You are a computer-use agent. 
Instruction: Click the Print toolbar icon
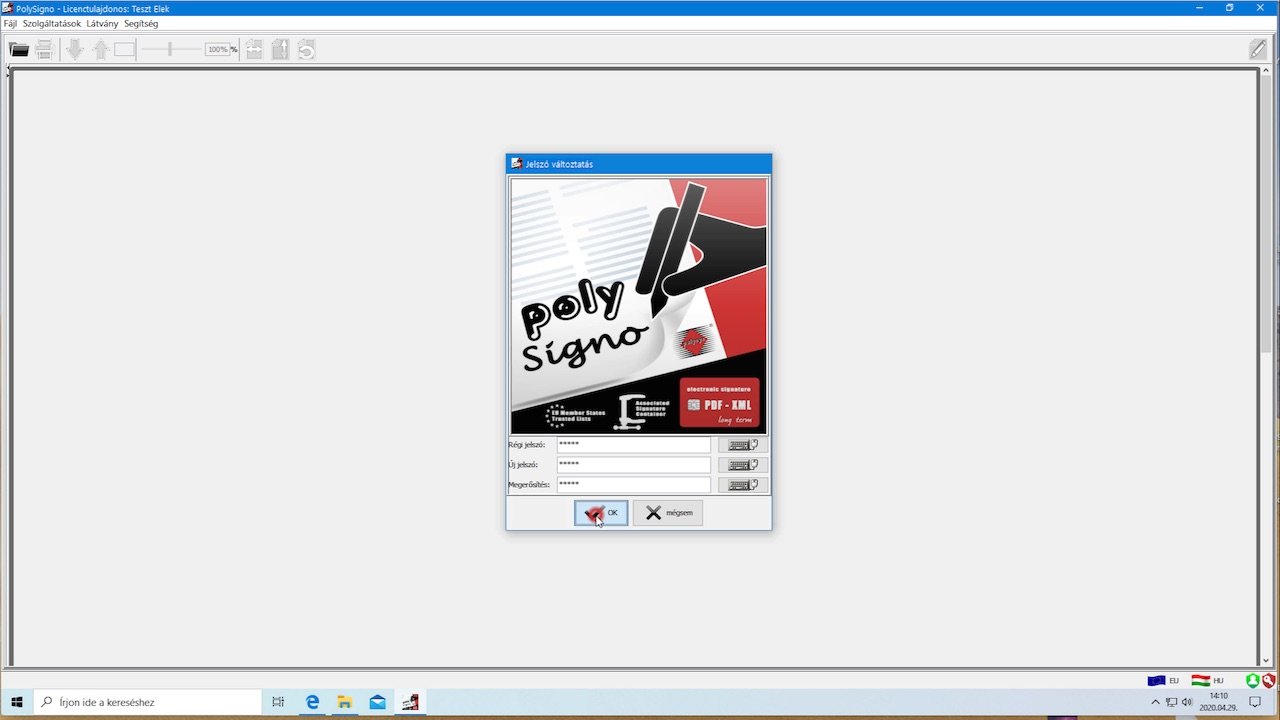[x=44, y=49]
